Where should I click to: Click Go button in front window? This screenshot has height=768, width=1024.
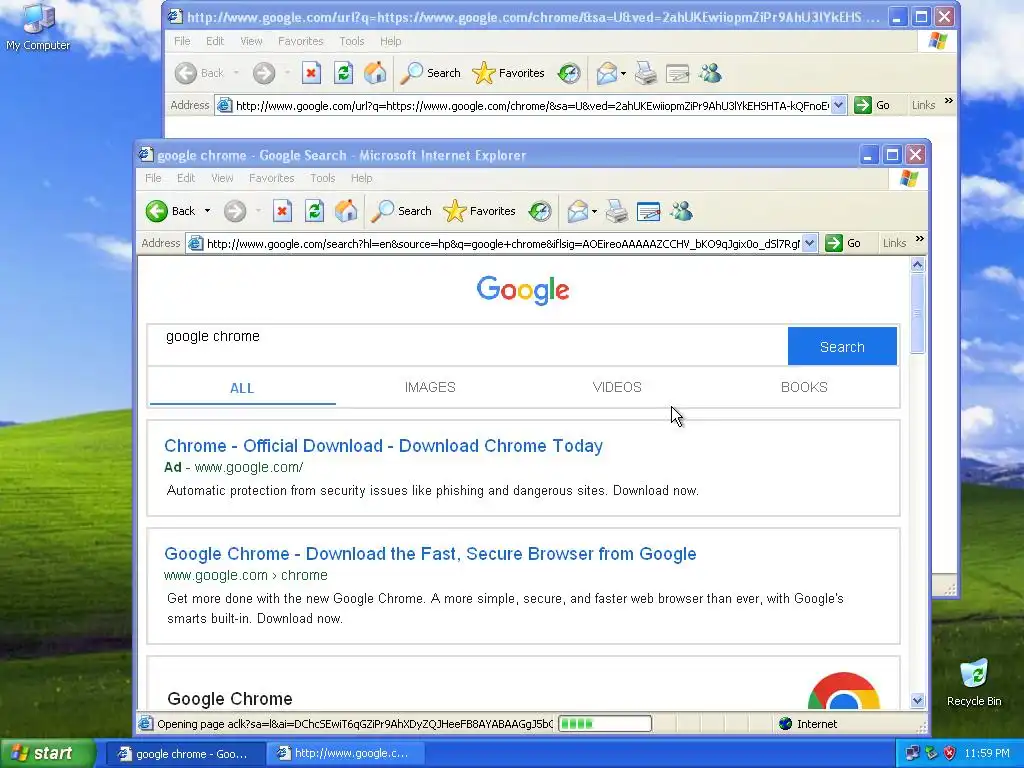click(x=843, y=244)
